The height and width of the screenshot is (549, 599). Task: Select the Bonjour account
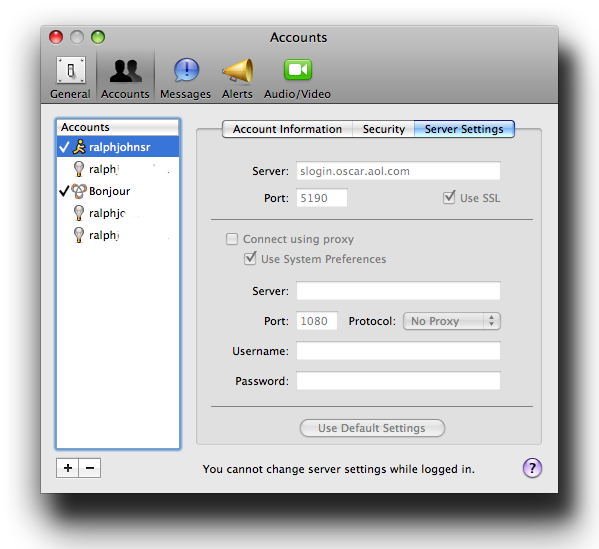(x=118, y=191)
